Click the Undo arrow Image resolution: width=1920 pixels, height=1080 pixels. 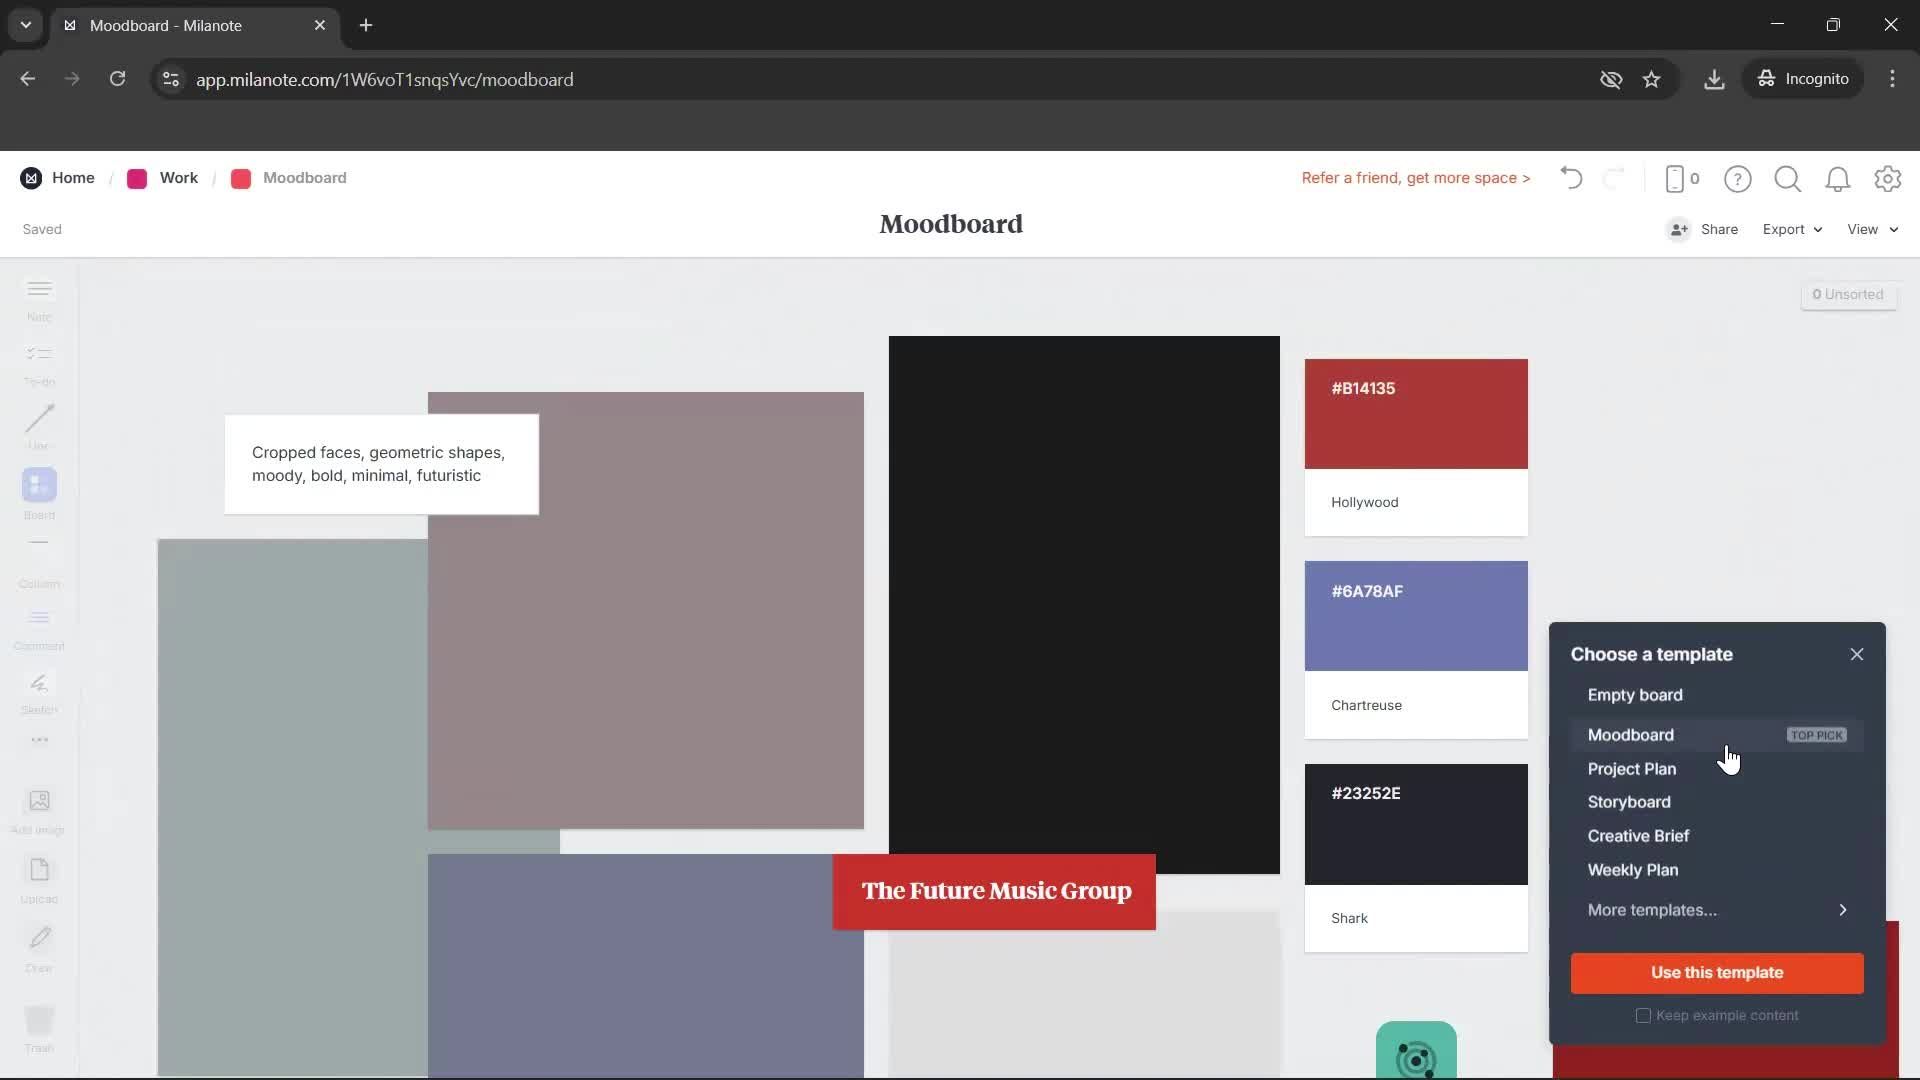pos(1570,178)
